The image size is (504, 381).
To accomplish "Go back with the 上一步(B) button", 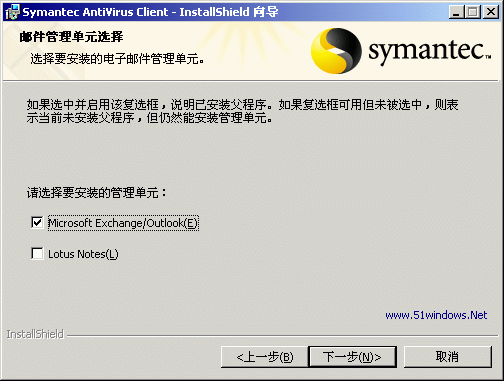I will [x=265, y=357].
